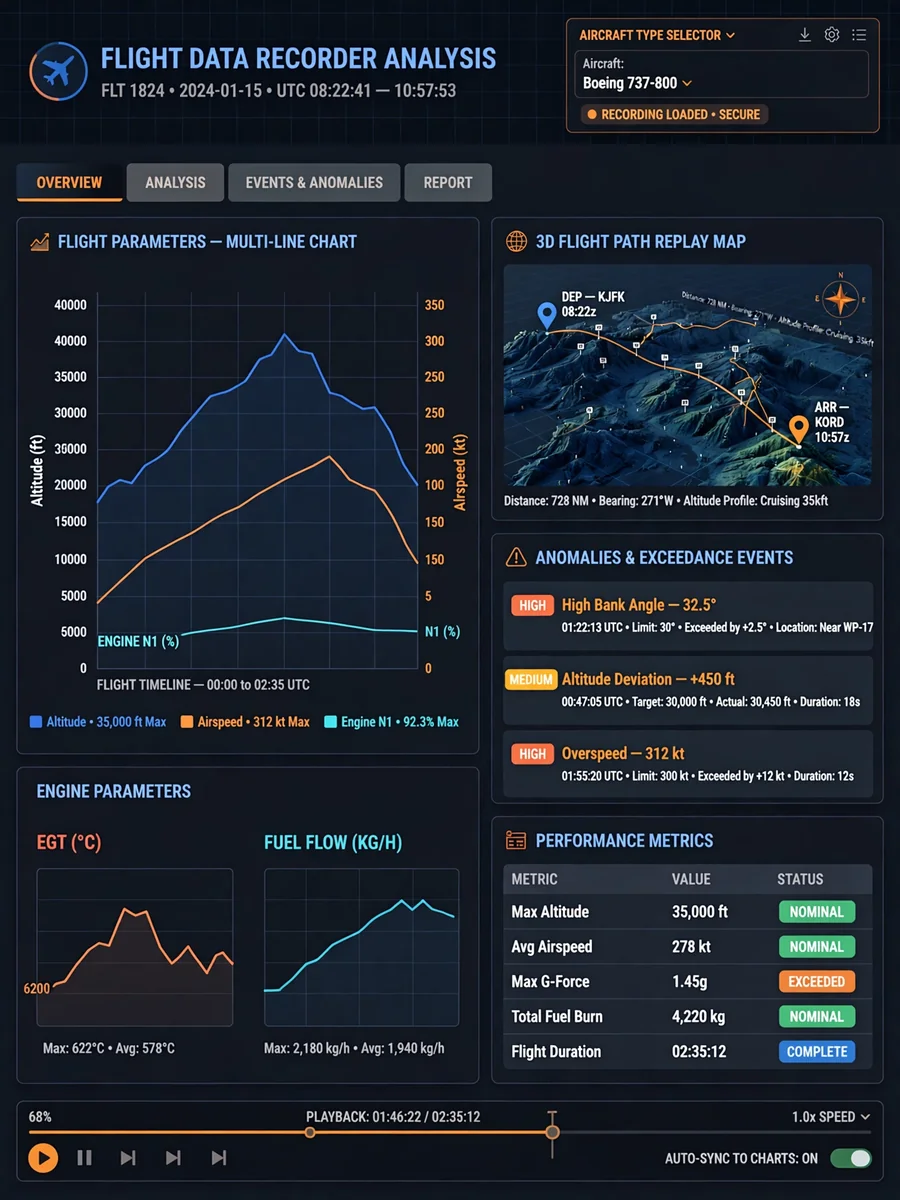Open the Events & Anomalies tab

[314, 182]
